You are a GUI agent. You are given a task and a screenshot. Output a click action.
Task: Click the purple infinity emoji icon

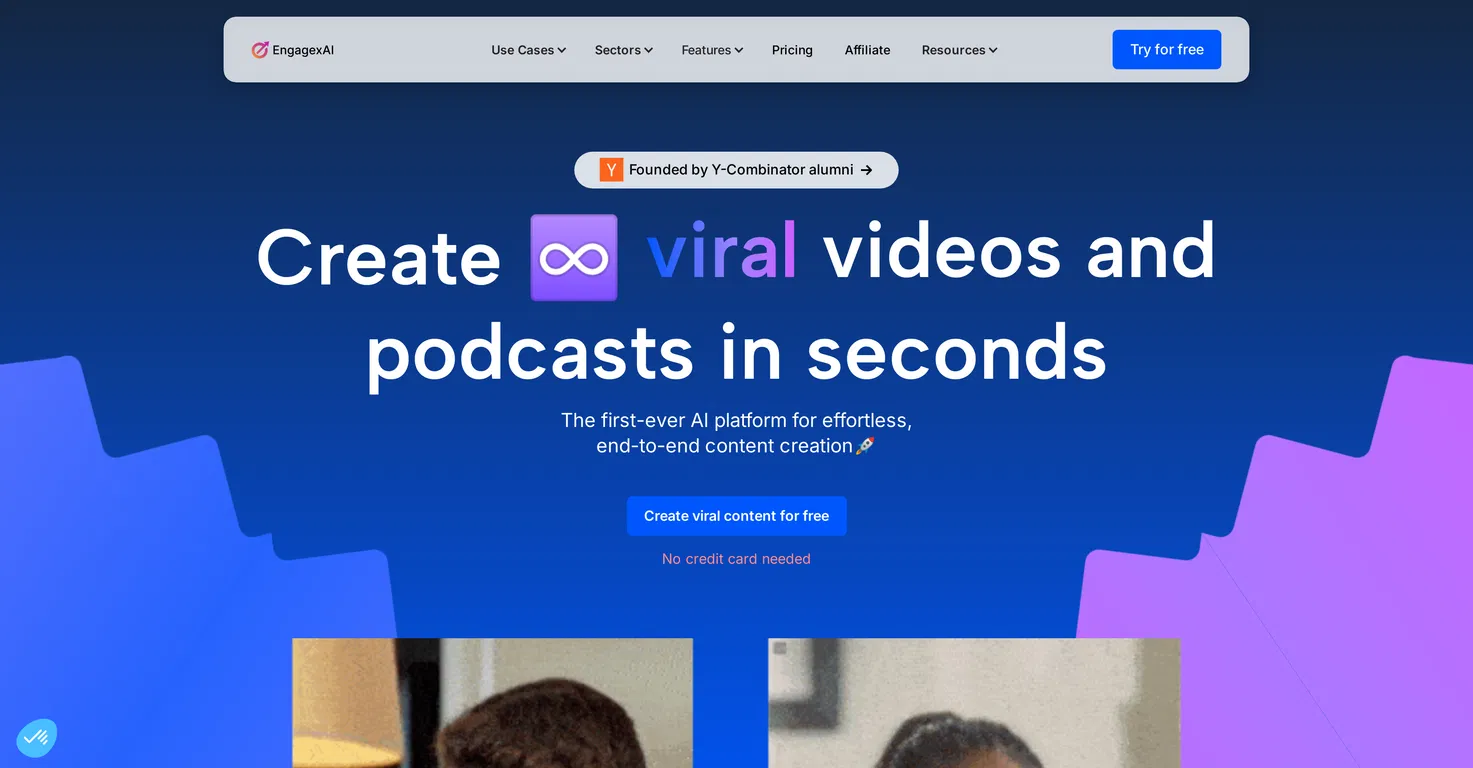point(574,257)
